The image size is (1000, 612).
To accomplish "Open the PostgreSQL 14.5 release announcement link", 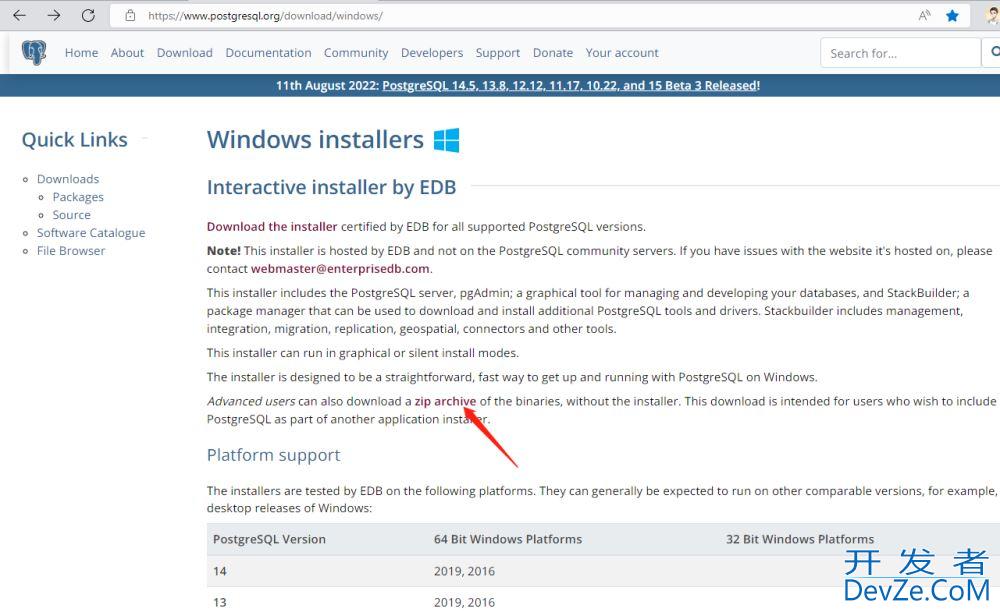I will point(570,85).
